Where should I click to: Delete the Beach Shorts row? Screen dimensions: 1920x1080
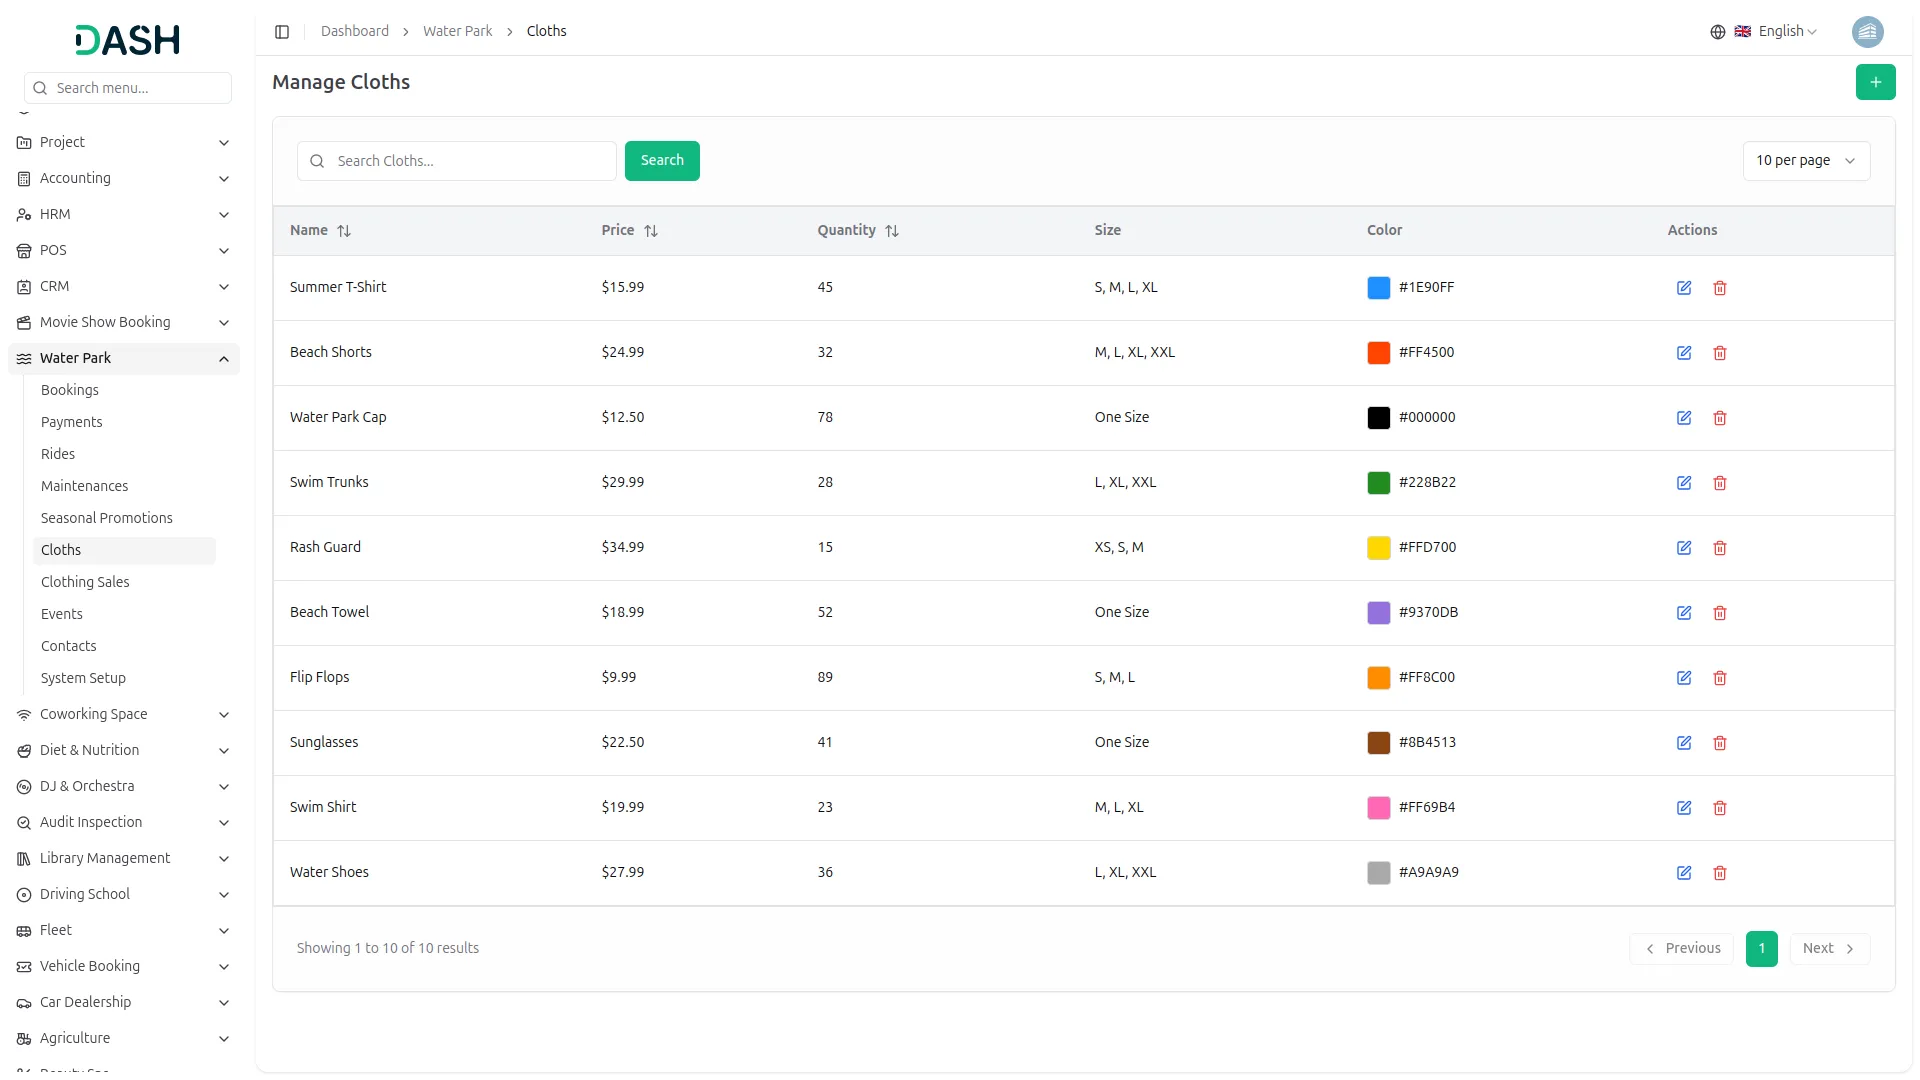1720,353
